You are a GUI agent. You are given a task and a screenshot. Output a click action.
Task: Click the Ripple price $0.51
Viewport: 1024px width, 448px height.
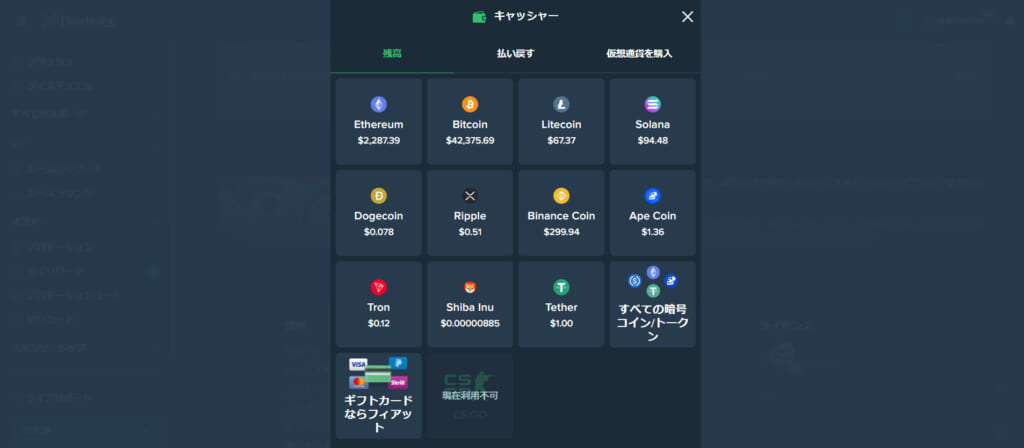pos(470,232)
